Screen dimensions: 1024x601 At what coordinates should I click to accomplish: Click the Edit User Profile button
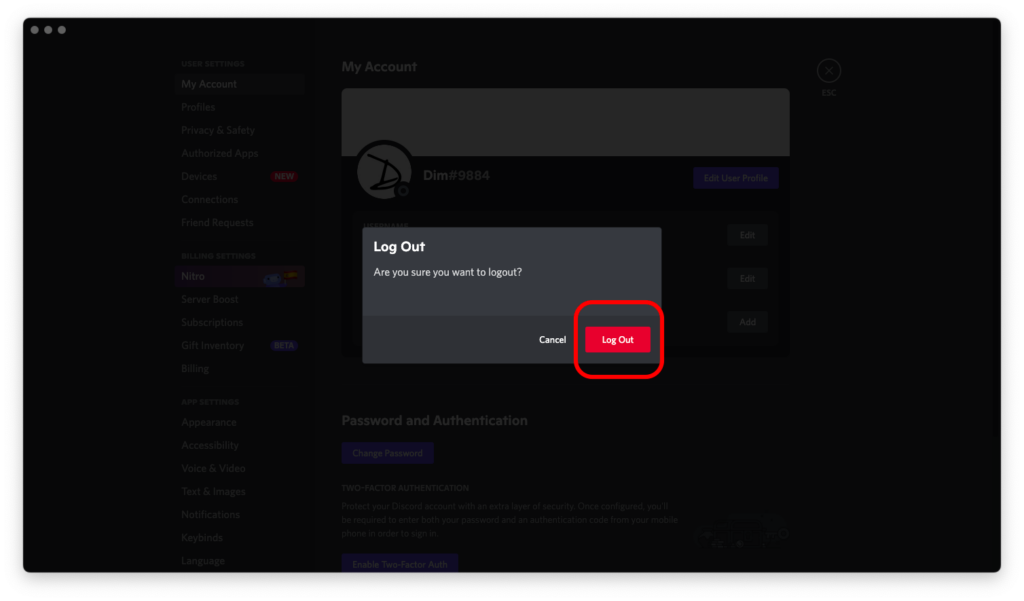click(x=735, y=178)
